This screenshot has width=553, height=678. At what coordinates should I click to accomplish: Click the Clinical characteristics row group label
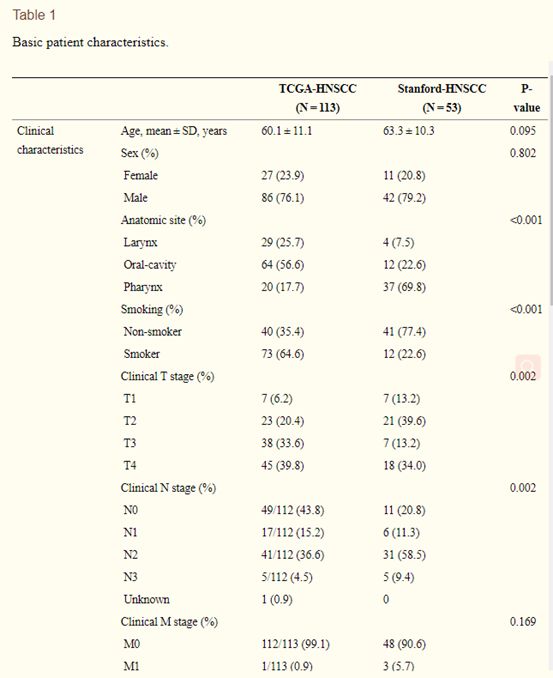[50, 140]
